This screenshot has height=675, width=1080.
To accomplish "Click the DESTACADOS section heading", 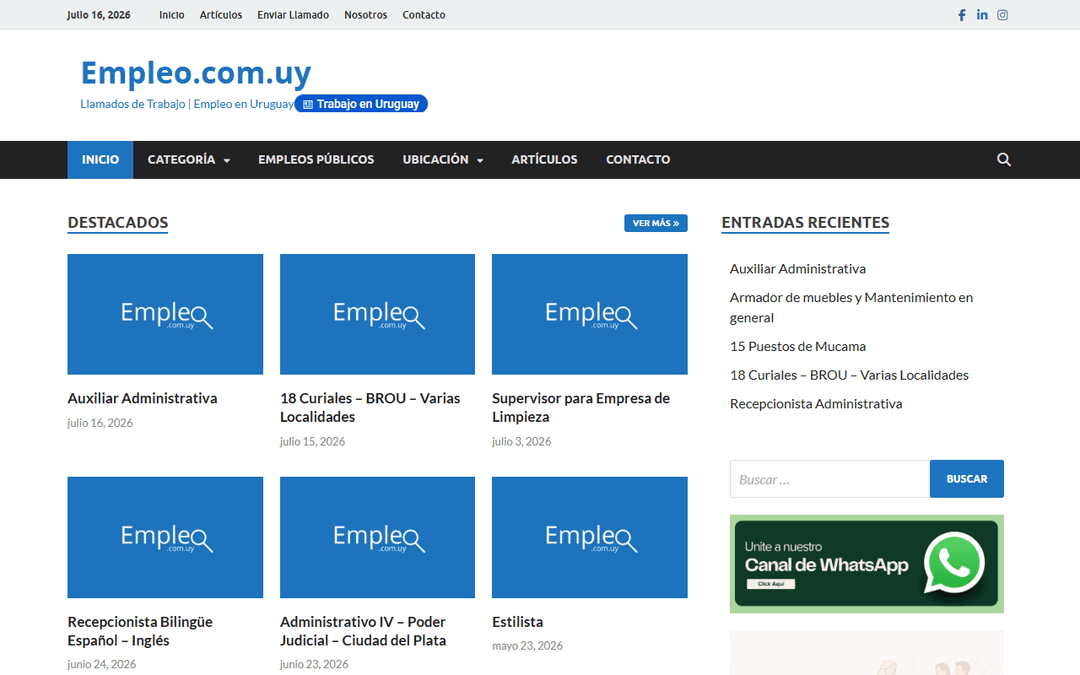I will pos(118,222).
